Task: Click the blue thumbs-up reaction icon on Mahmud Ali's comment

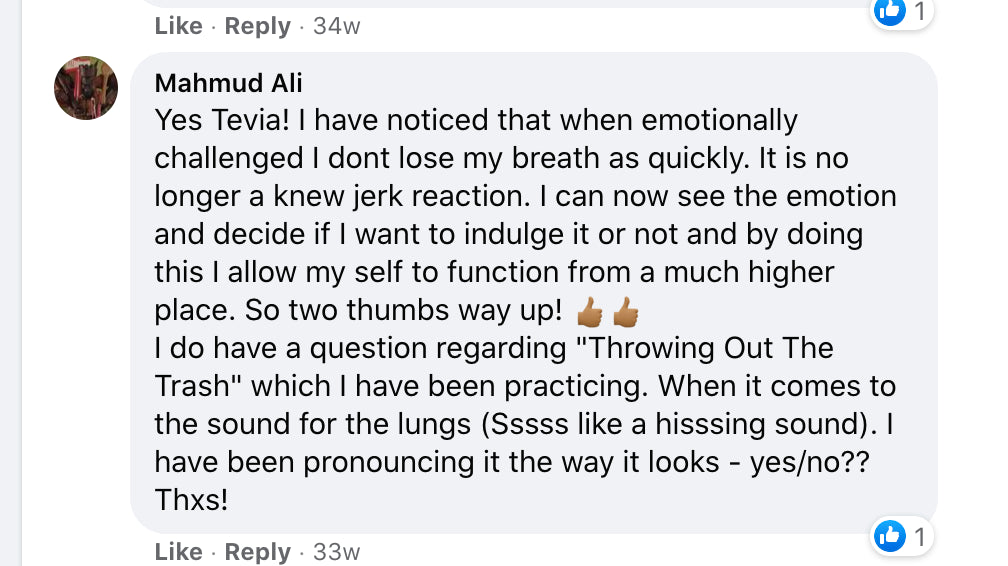Action: coord(889,536)
